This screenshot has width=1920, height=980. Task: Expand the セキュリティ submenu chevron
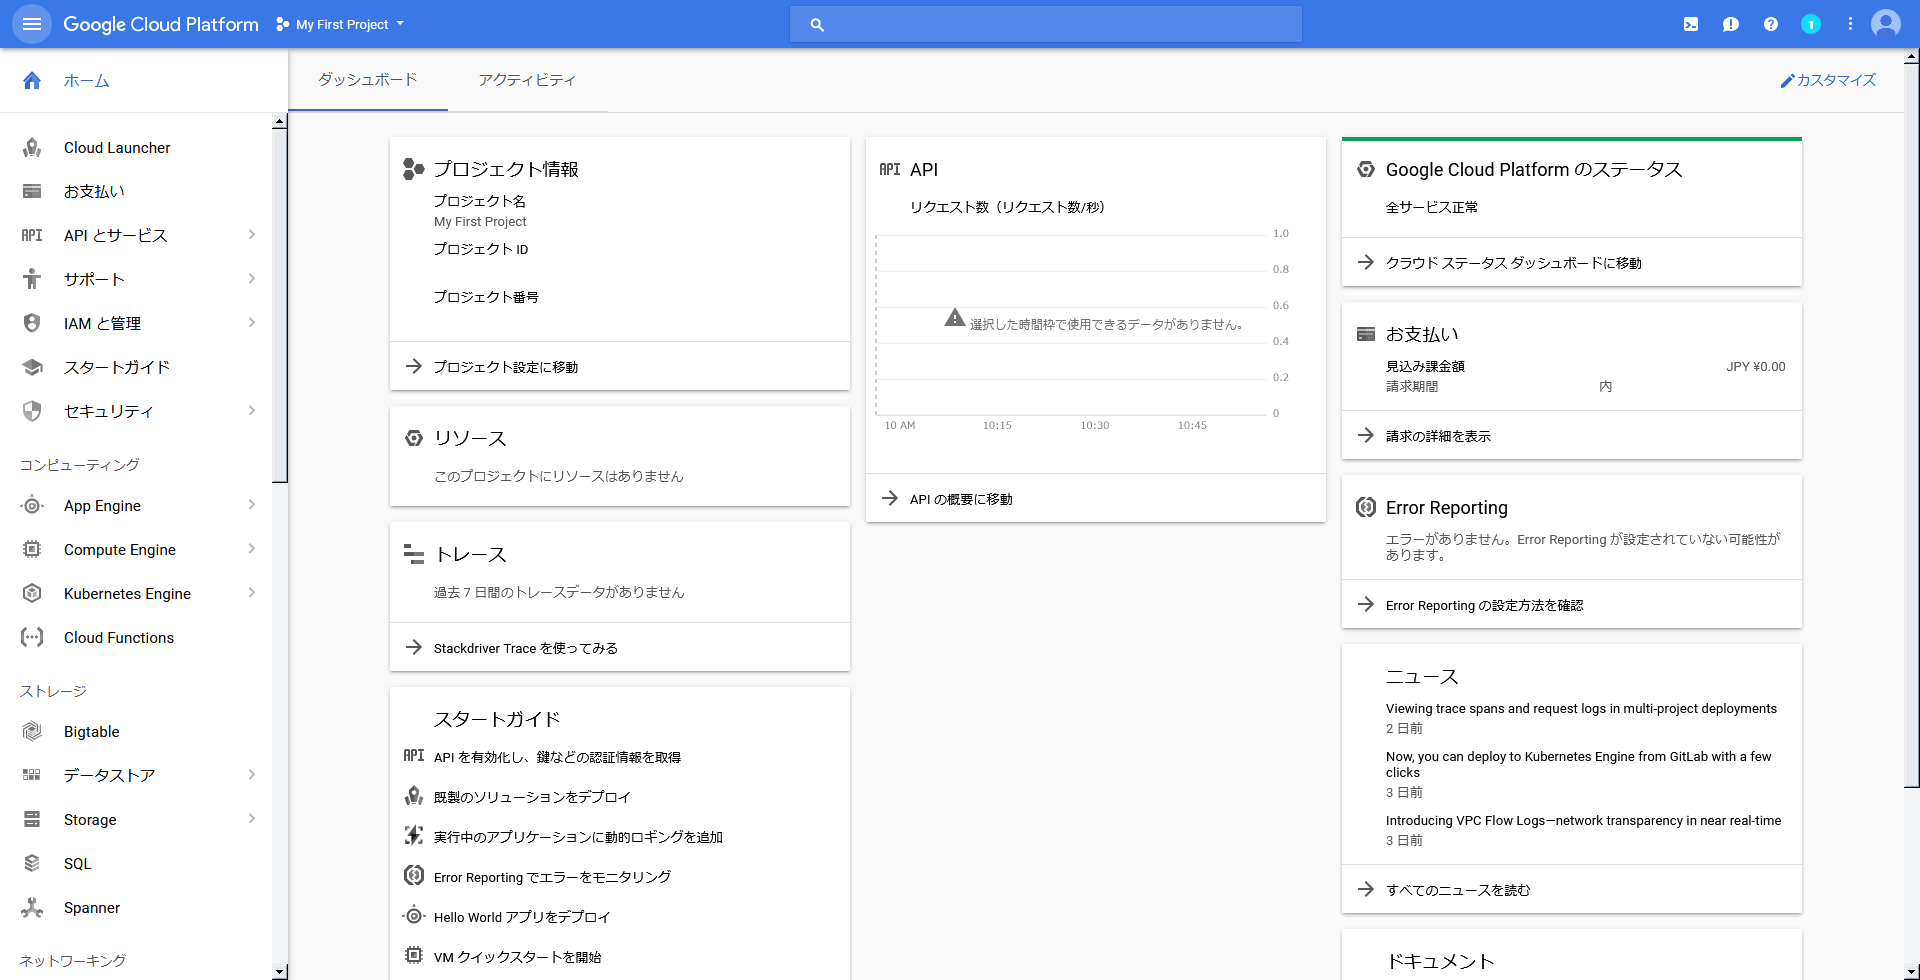252,410
